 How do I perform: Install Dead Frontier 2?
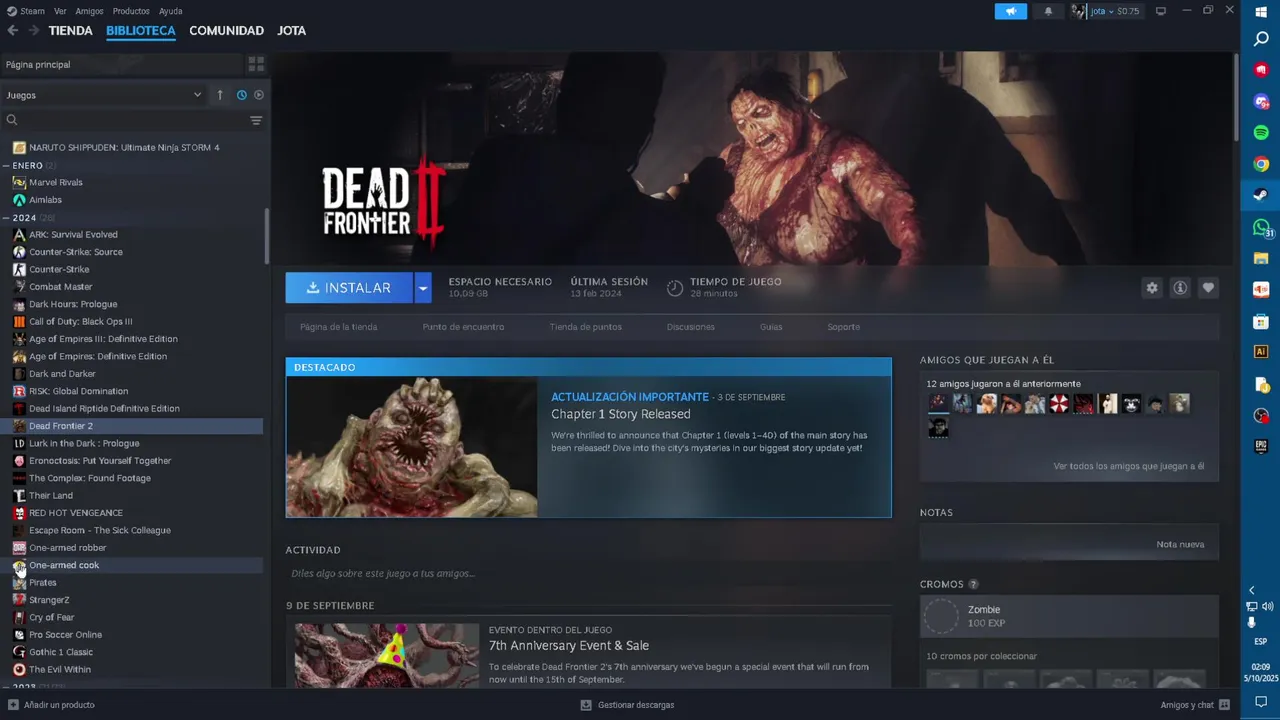click(x=349, y=288)
